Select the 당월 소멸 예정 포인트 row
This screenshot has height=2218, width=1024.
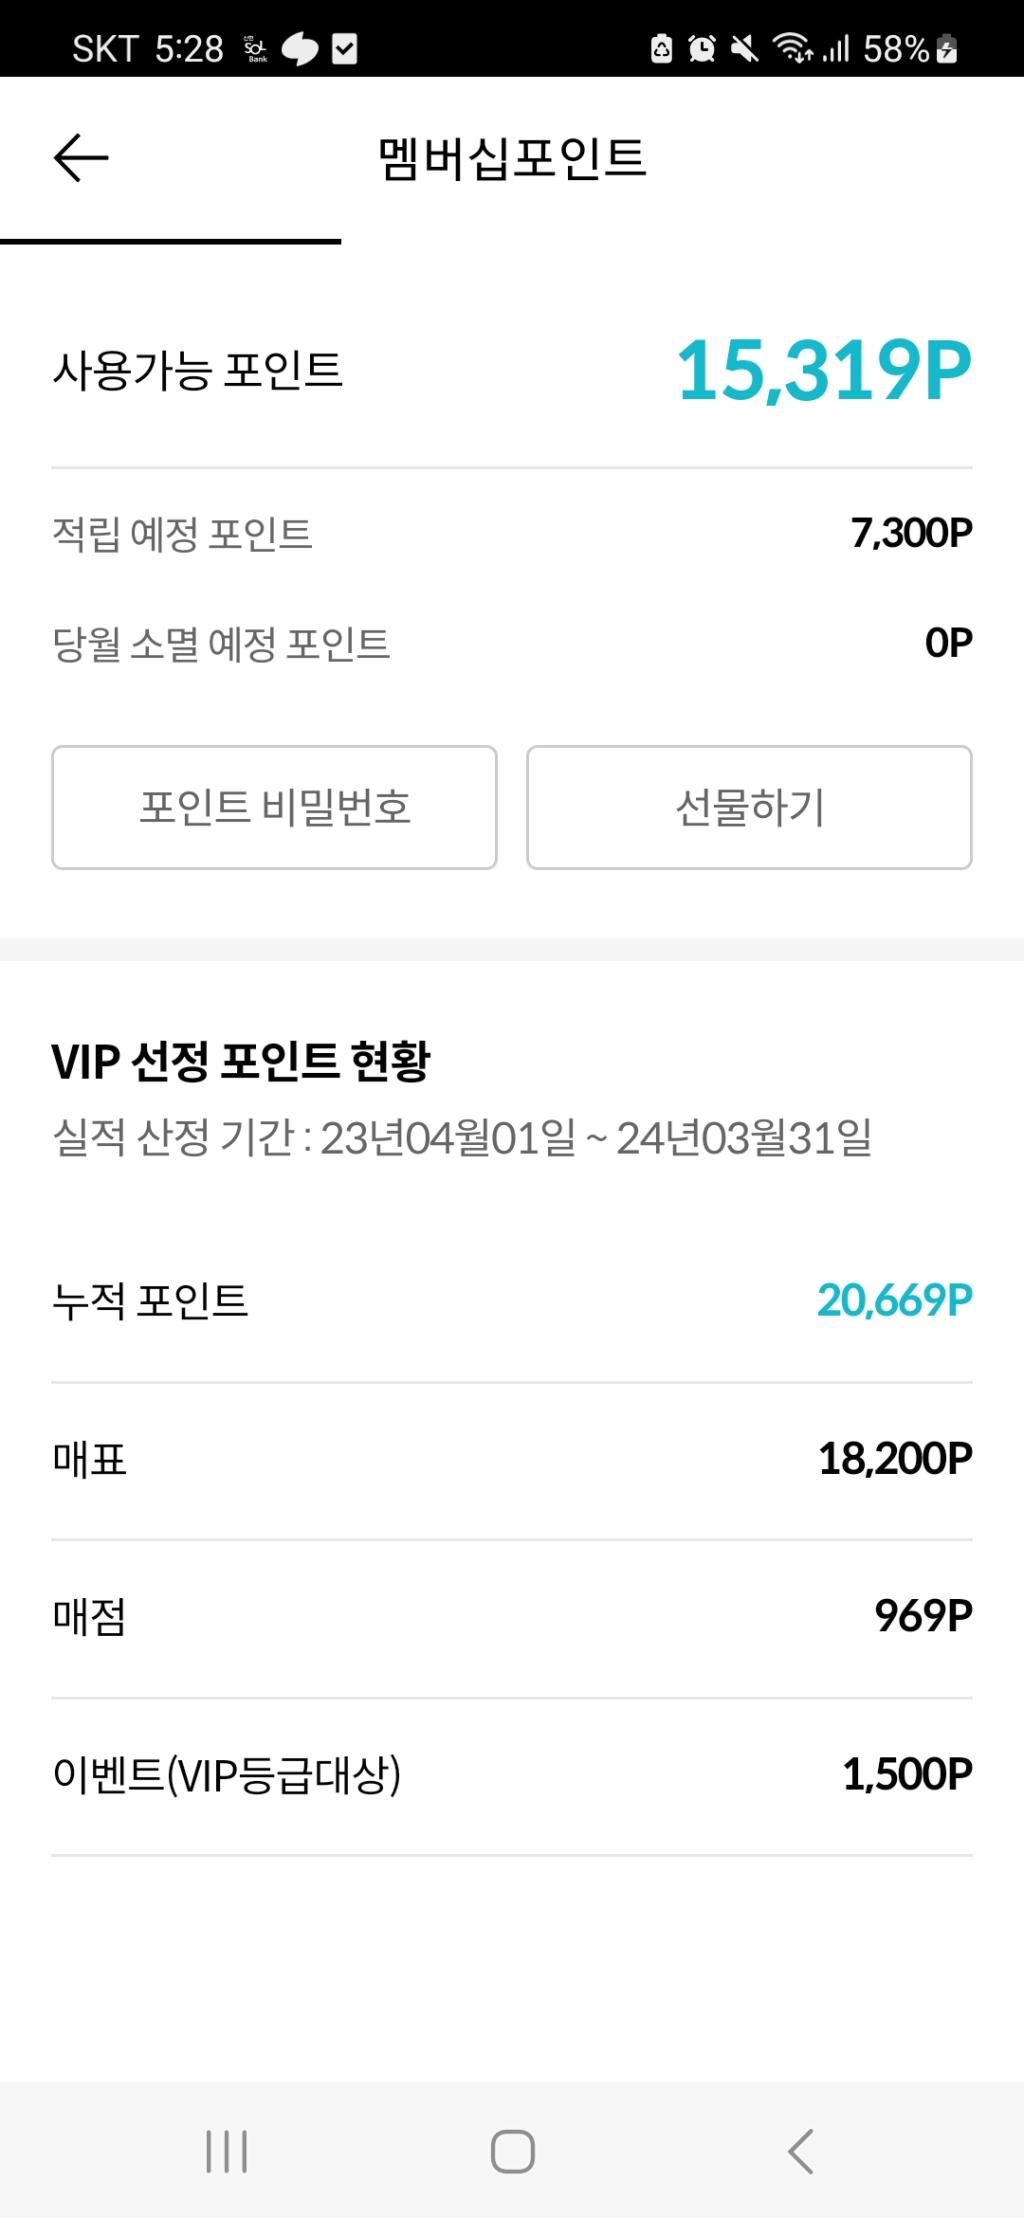(x=512, y=643)
